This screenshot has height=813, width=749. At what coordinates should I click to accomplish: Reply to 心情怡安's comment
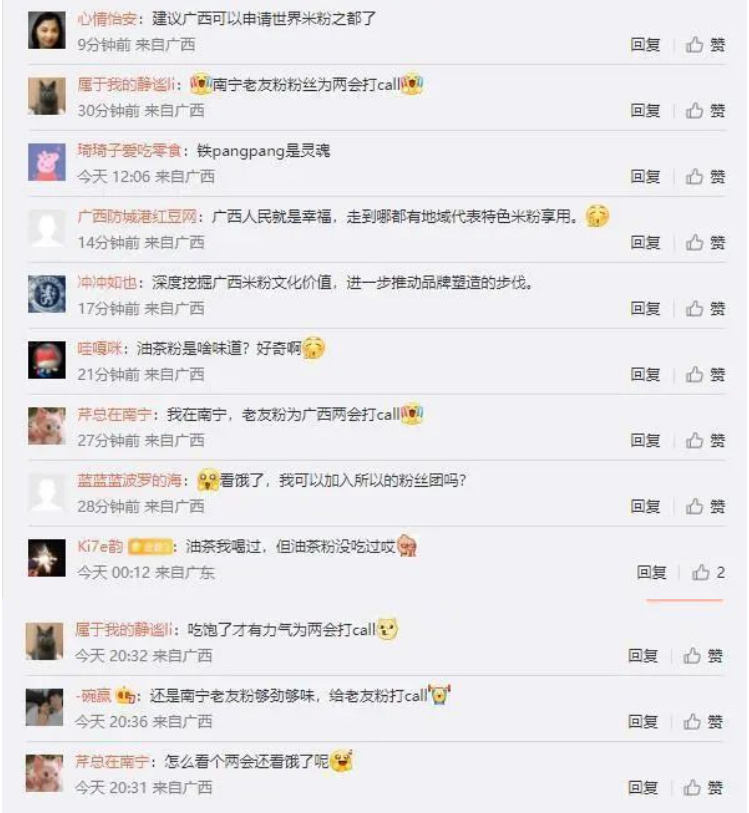(x=645, y=45)
